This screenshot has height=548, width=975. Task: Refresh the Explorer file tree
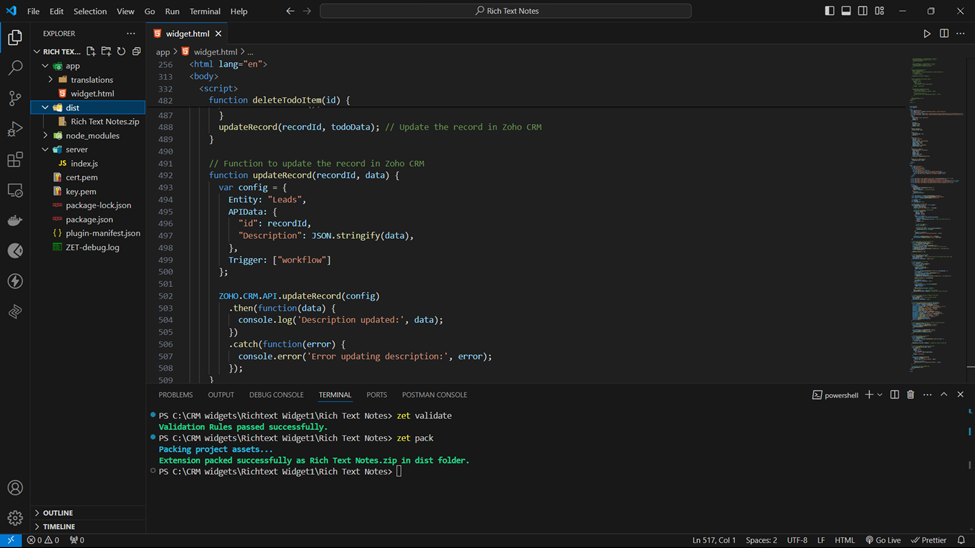pyautogui.click(x=121, y=51)
